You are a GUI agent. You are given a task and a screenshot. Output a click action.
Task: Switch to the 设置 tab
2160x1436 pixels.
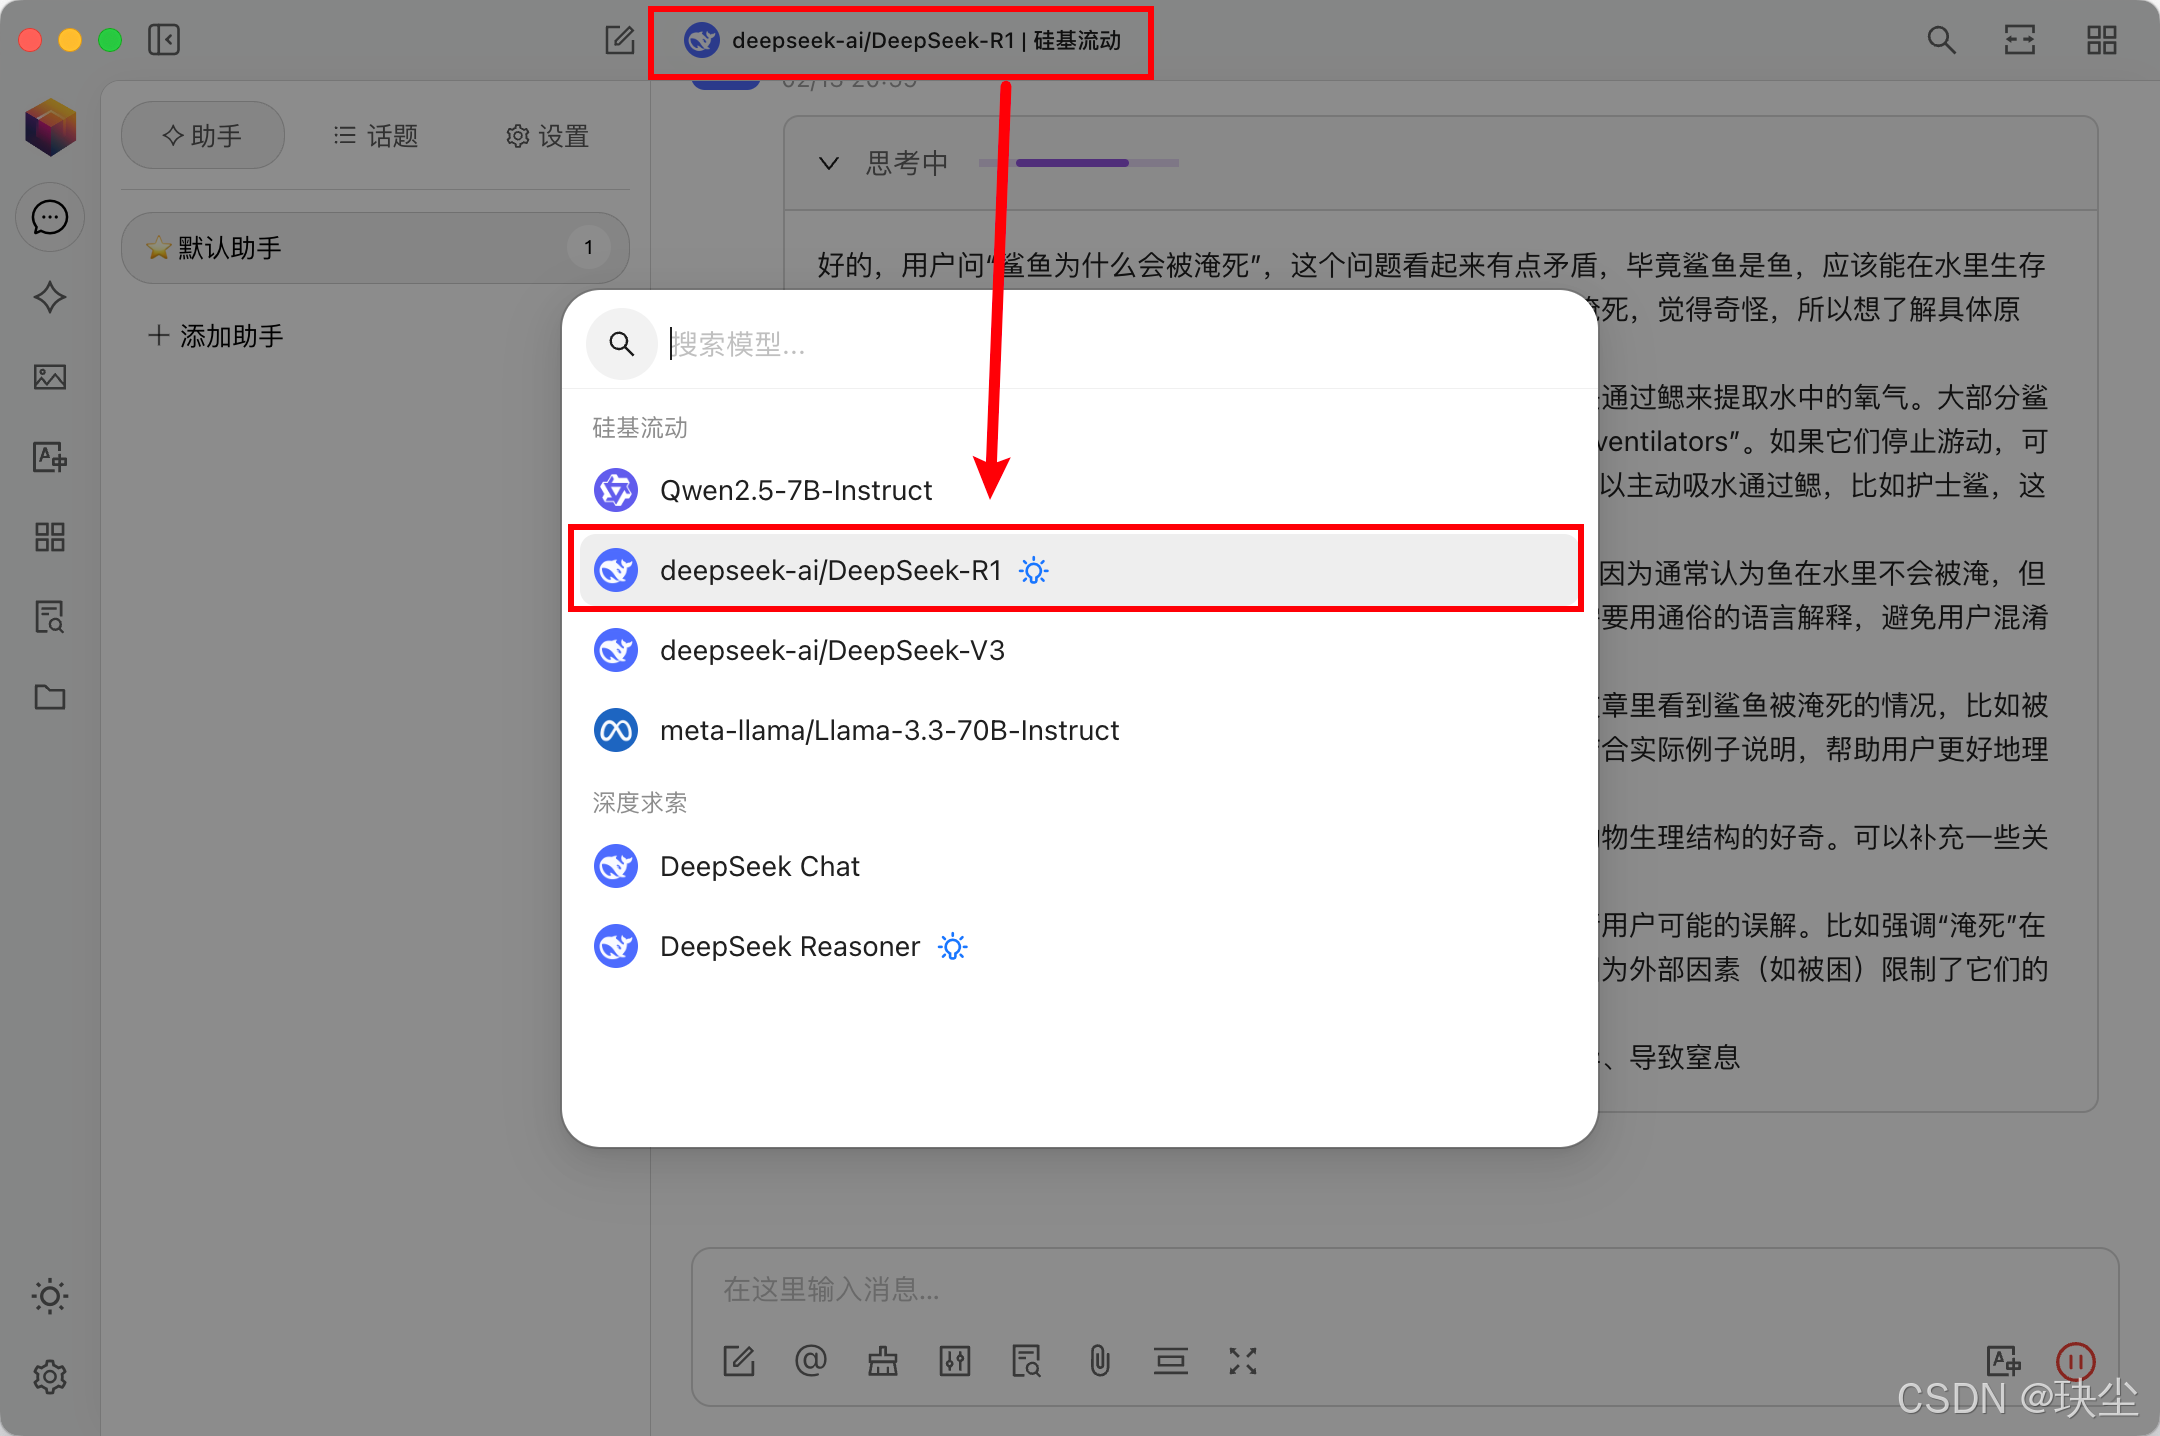[x=547, y=136]
